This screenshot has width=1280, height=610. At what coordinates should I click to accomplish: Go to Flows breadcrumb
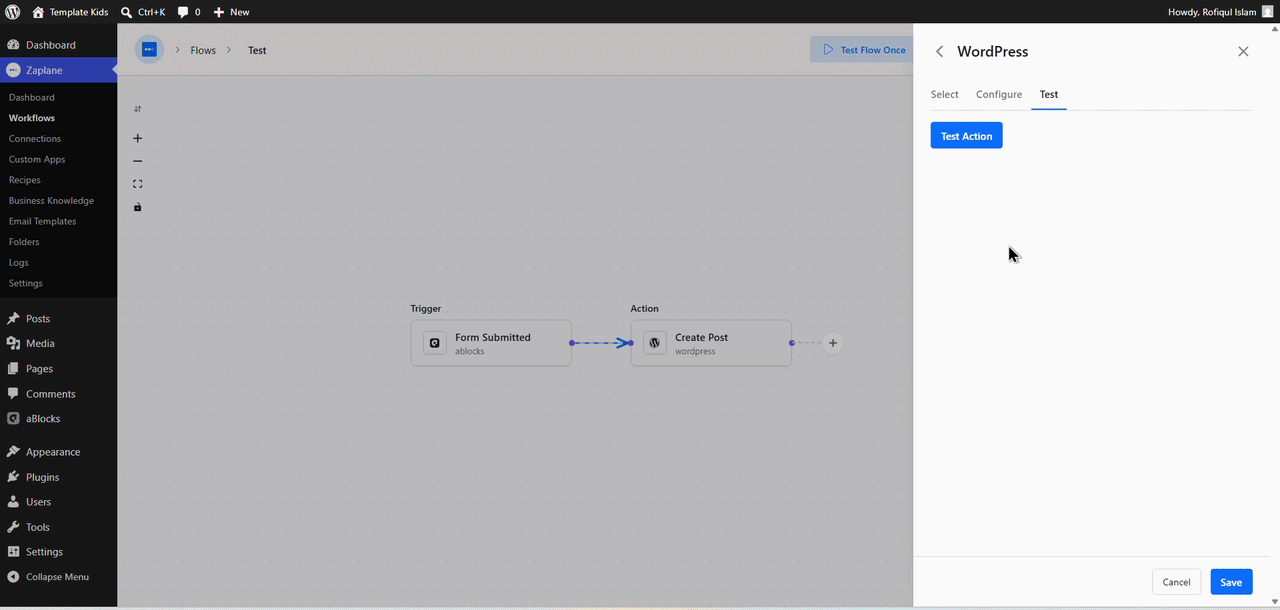pyautogui.click(x=203, y=50)
